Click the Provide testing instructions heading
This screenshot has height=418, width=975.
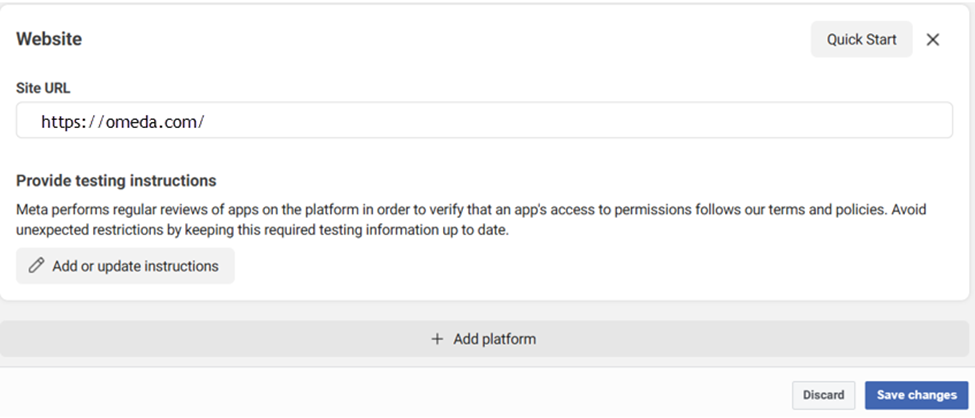click(116, 181)
